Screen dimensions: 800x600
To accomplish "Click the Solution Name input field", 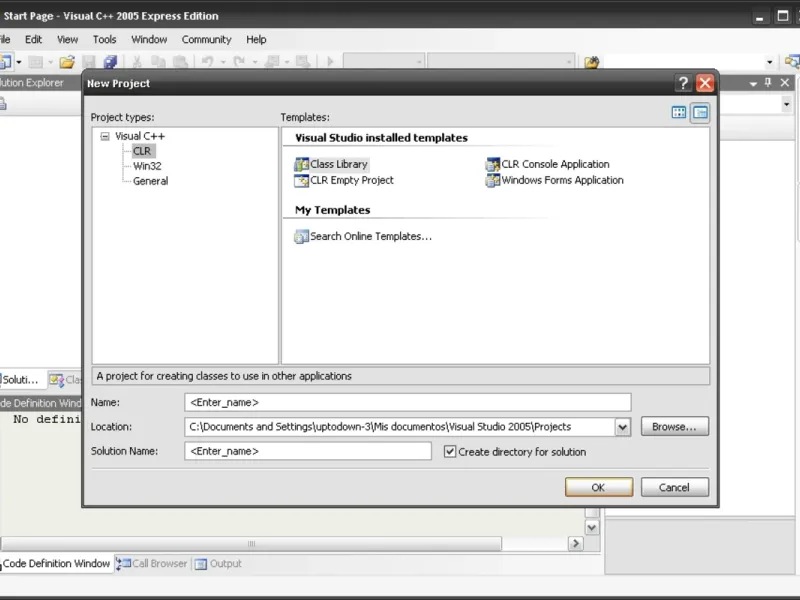I will tap(308, 451).
